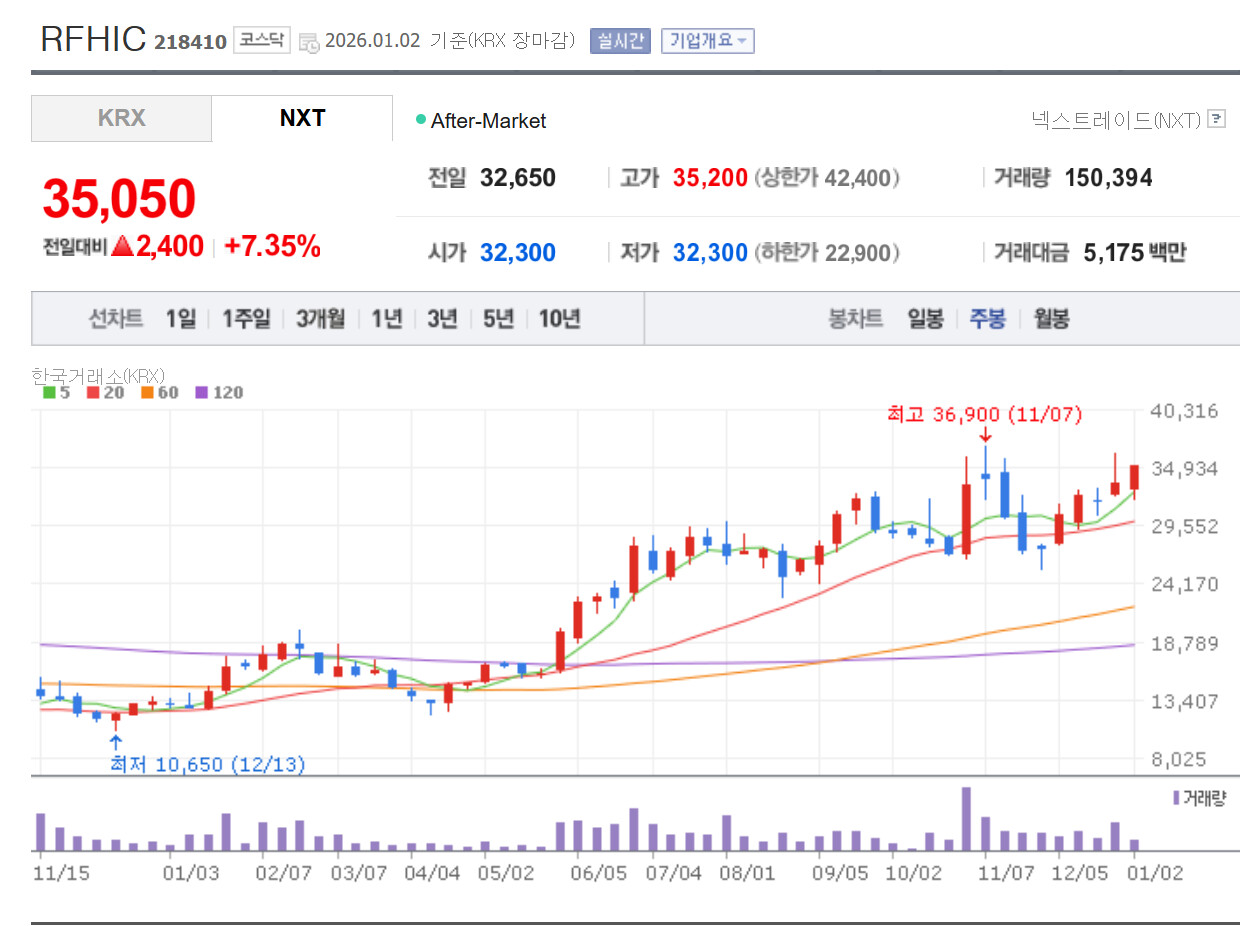Click the calendar clock icon beside the date
1240x926 pixels.
click(x=310, y=42)
